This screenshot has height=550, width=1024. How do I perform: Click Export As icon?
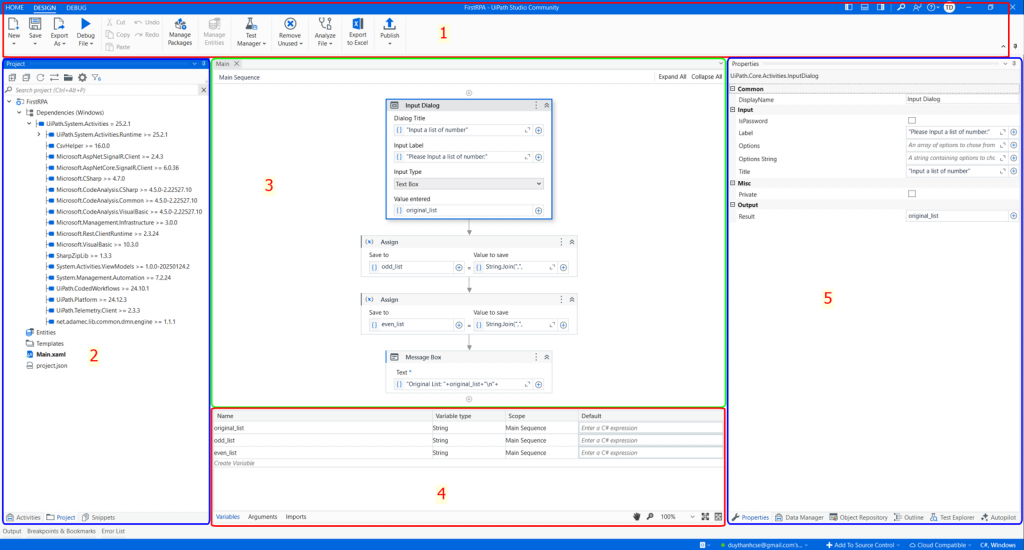click(x=59, y=24)
